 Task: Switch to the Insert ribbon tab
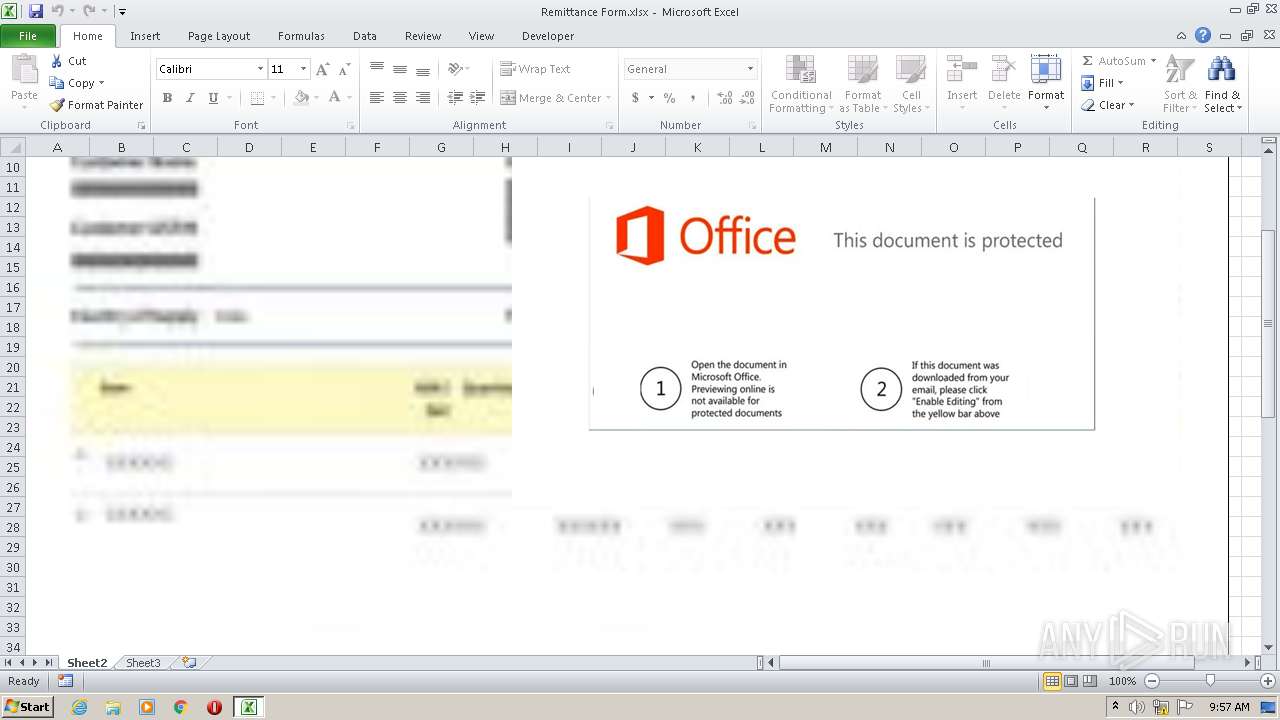click(x=145, y=36)
